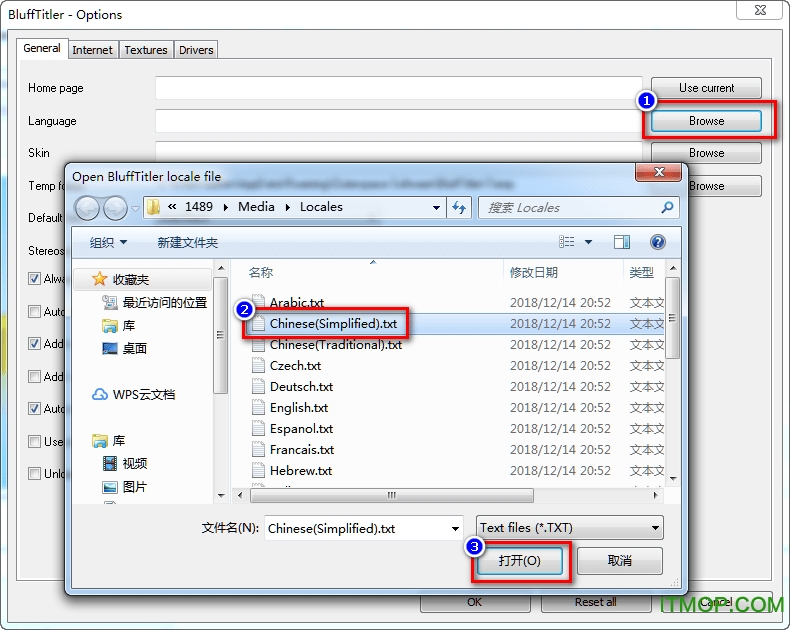Click the Francais.txt file icon

pos(258,450)
